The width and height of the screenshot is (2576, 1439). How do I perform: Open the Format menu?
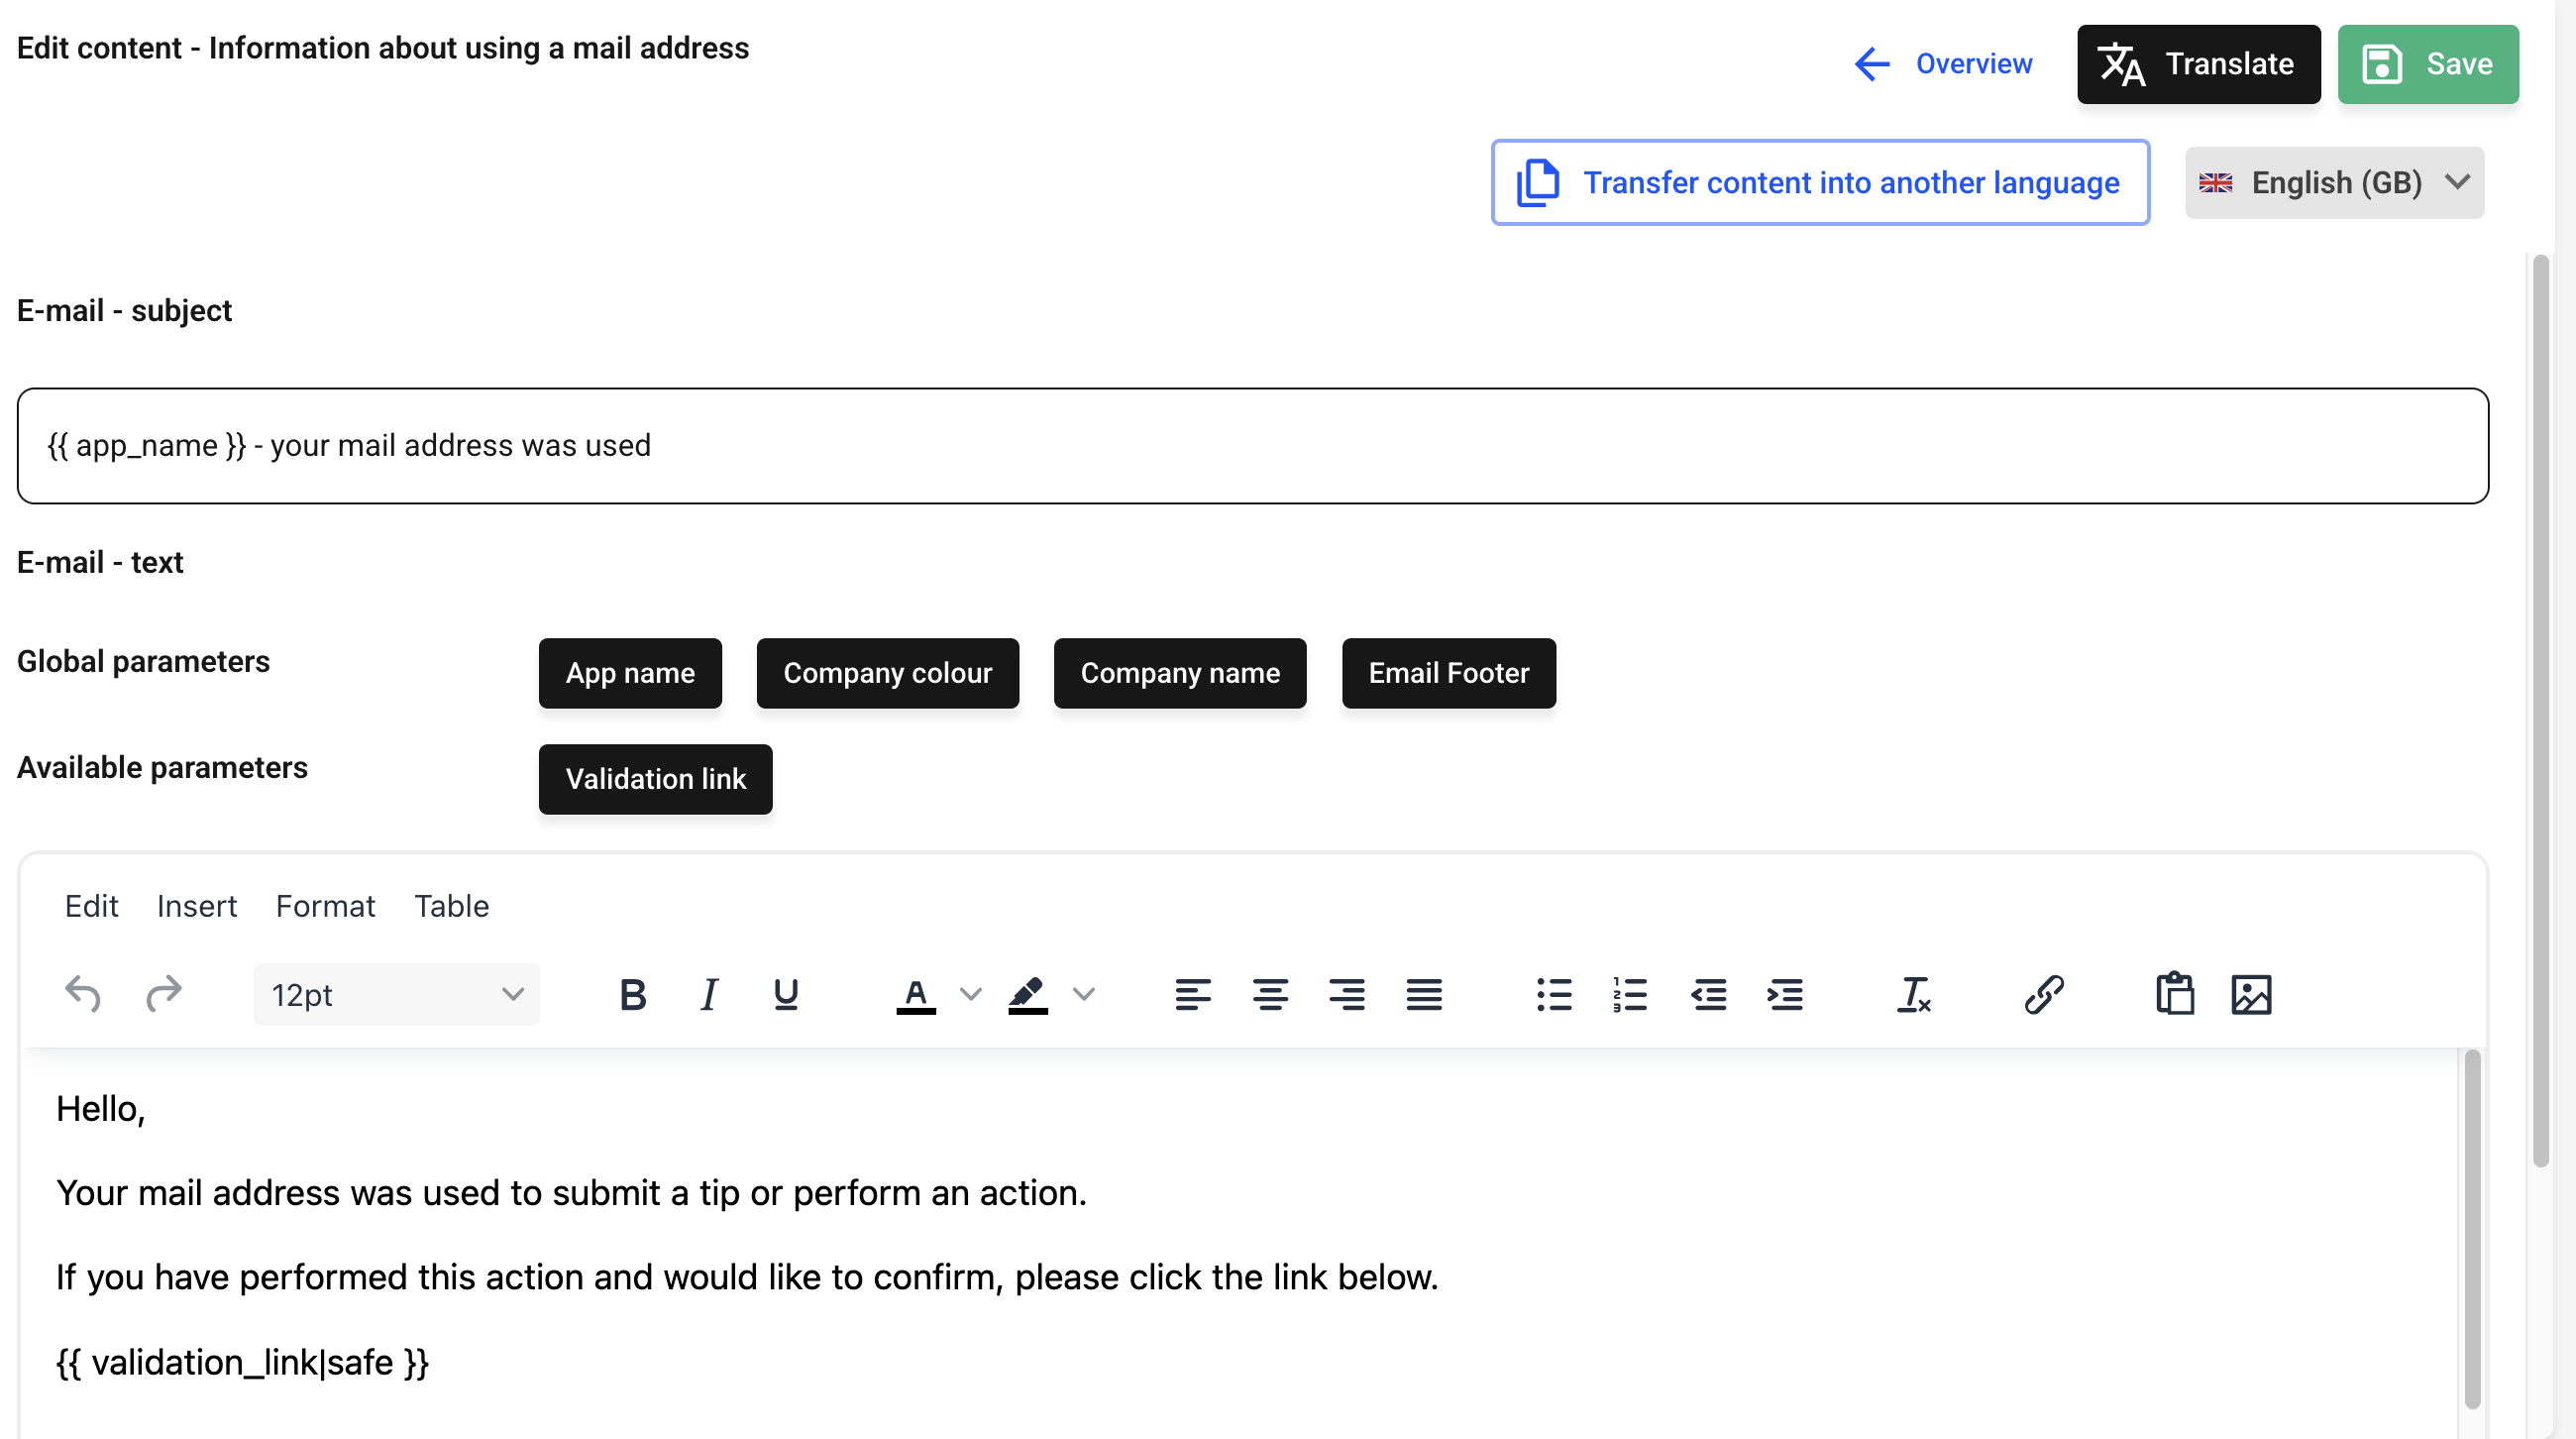(x=325, y=906)
